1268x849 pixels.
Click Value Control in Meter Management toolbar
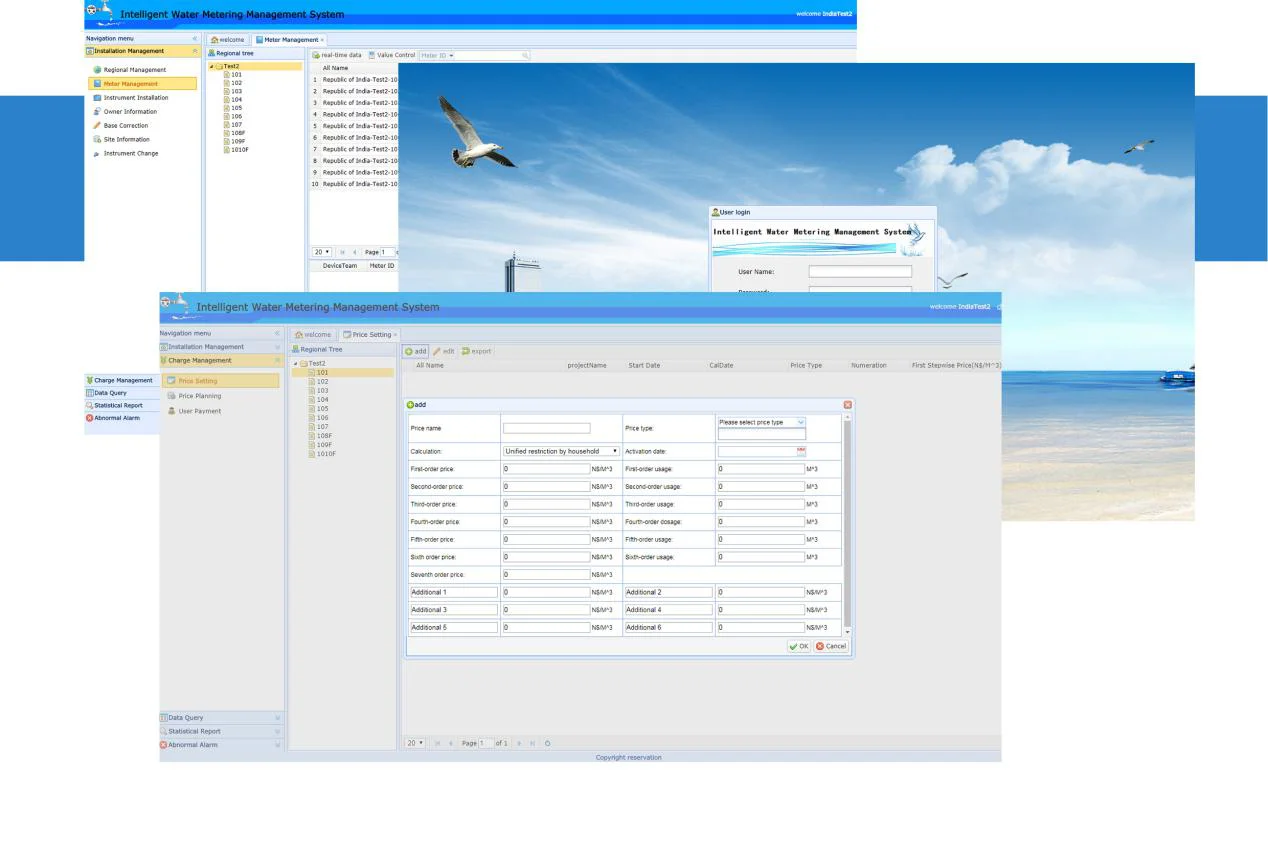pos(391,55)
